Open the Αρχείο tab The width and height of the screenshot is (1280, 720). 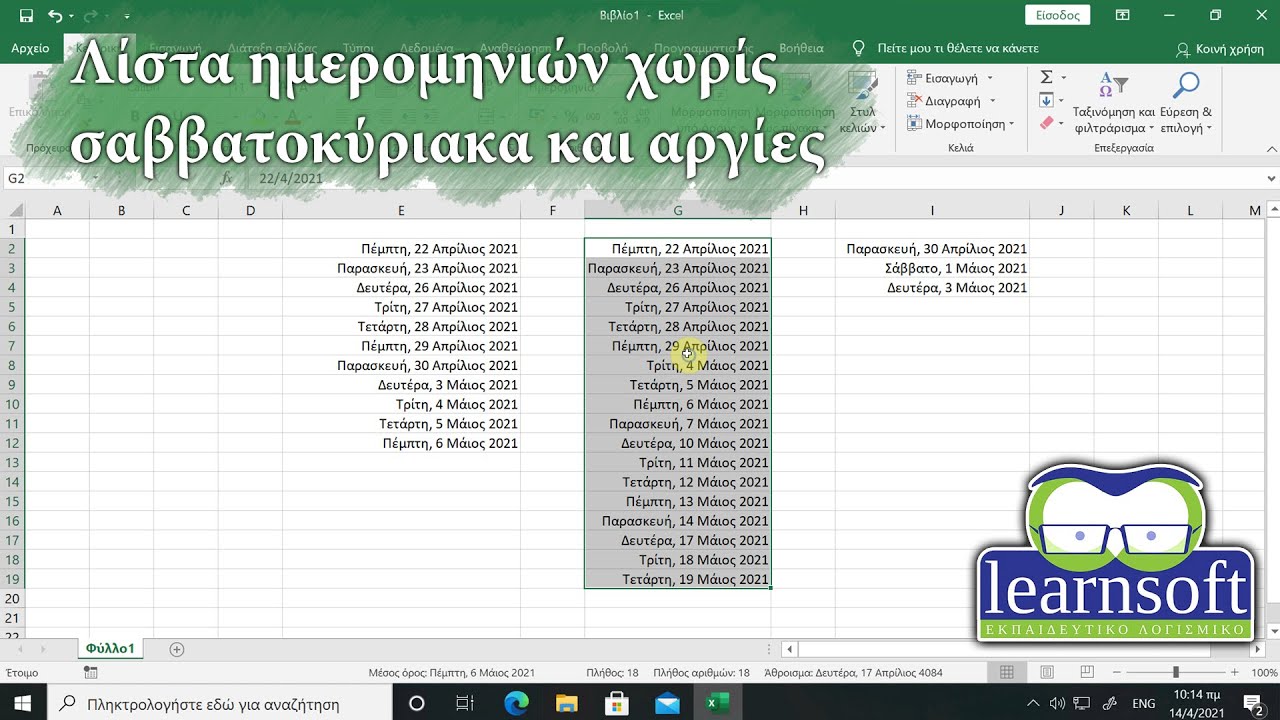[30, 48]
